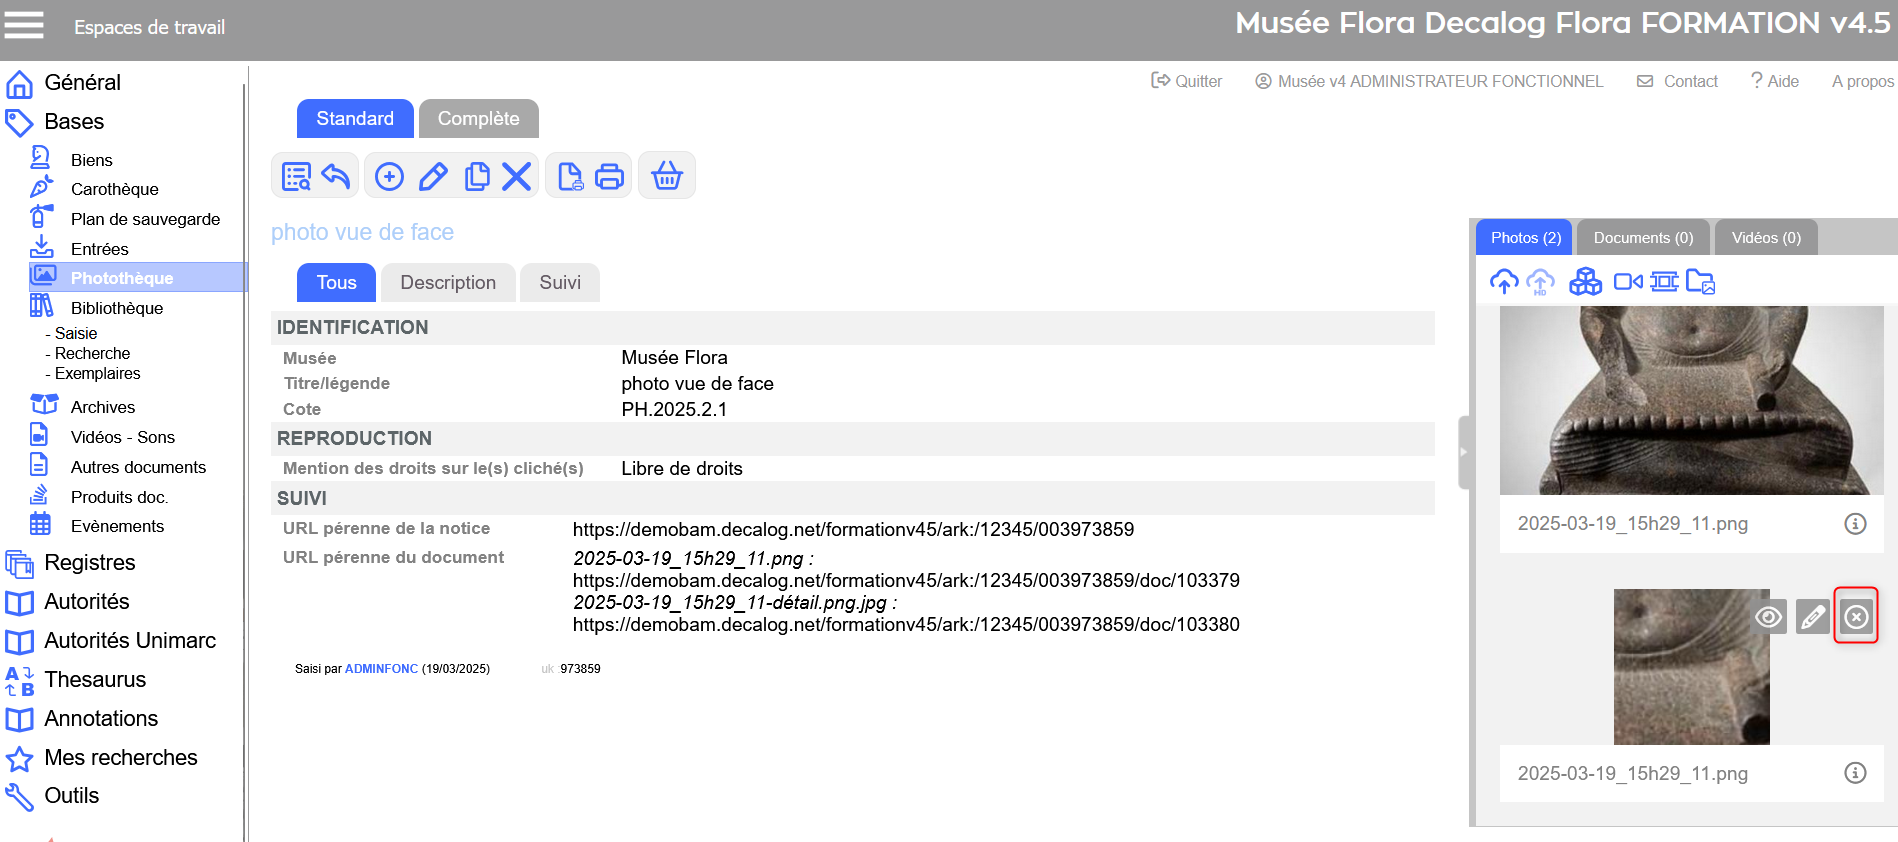Open Biens in the sidebar

[91, 160]
